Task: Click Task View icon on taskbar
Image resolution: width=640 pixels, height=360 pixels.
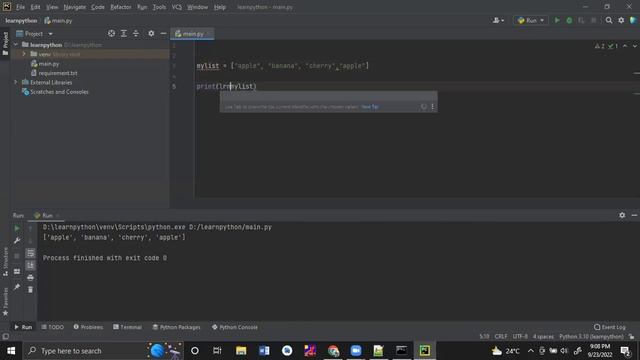Action: click(x=217, y=351)
